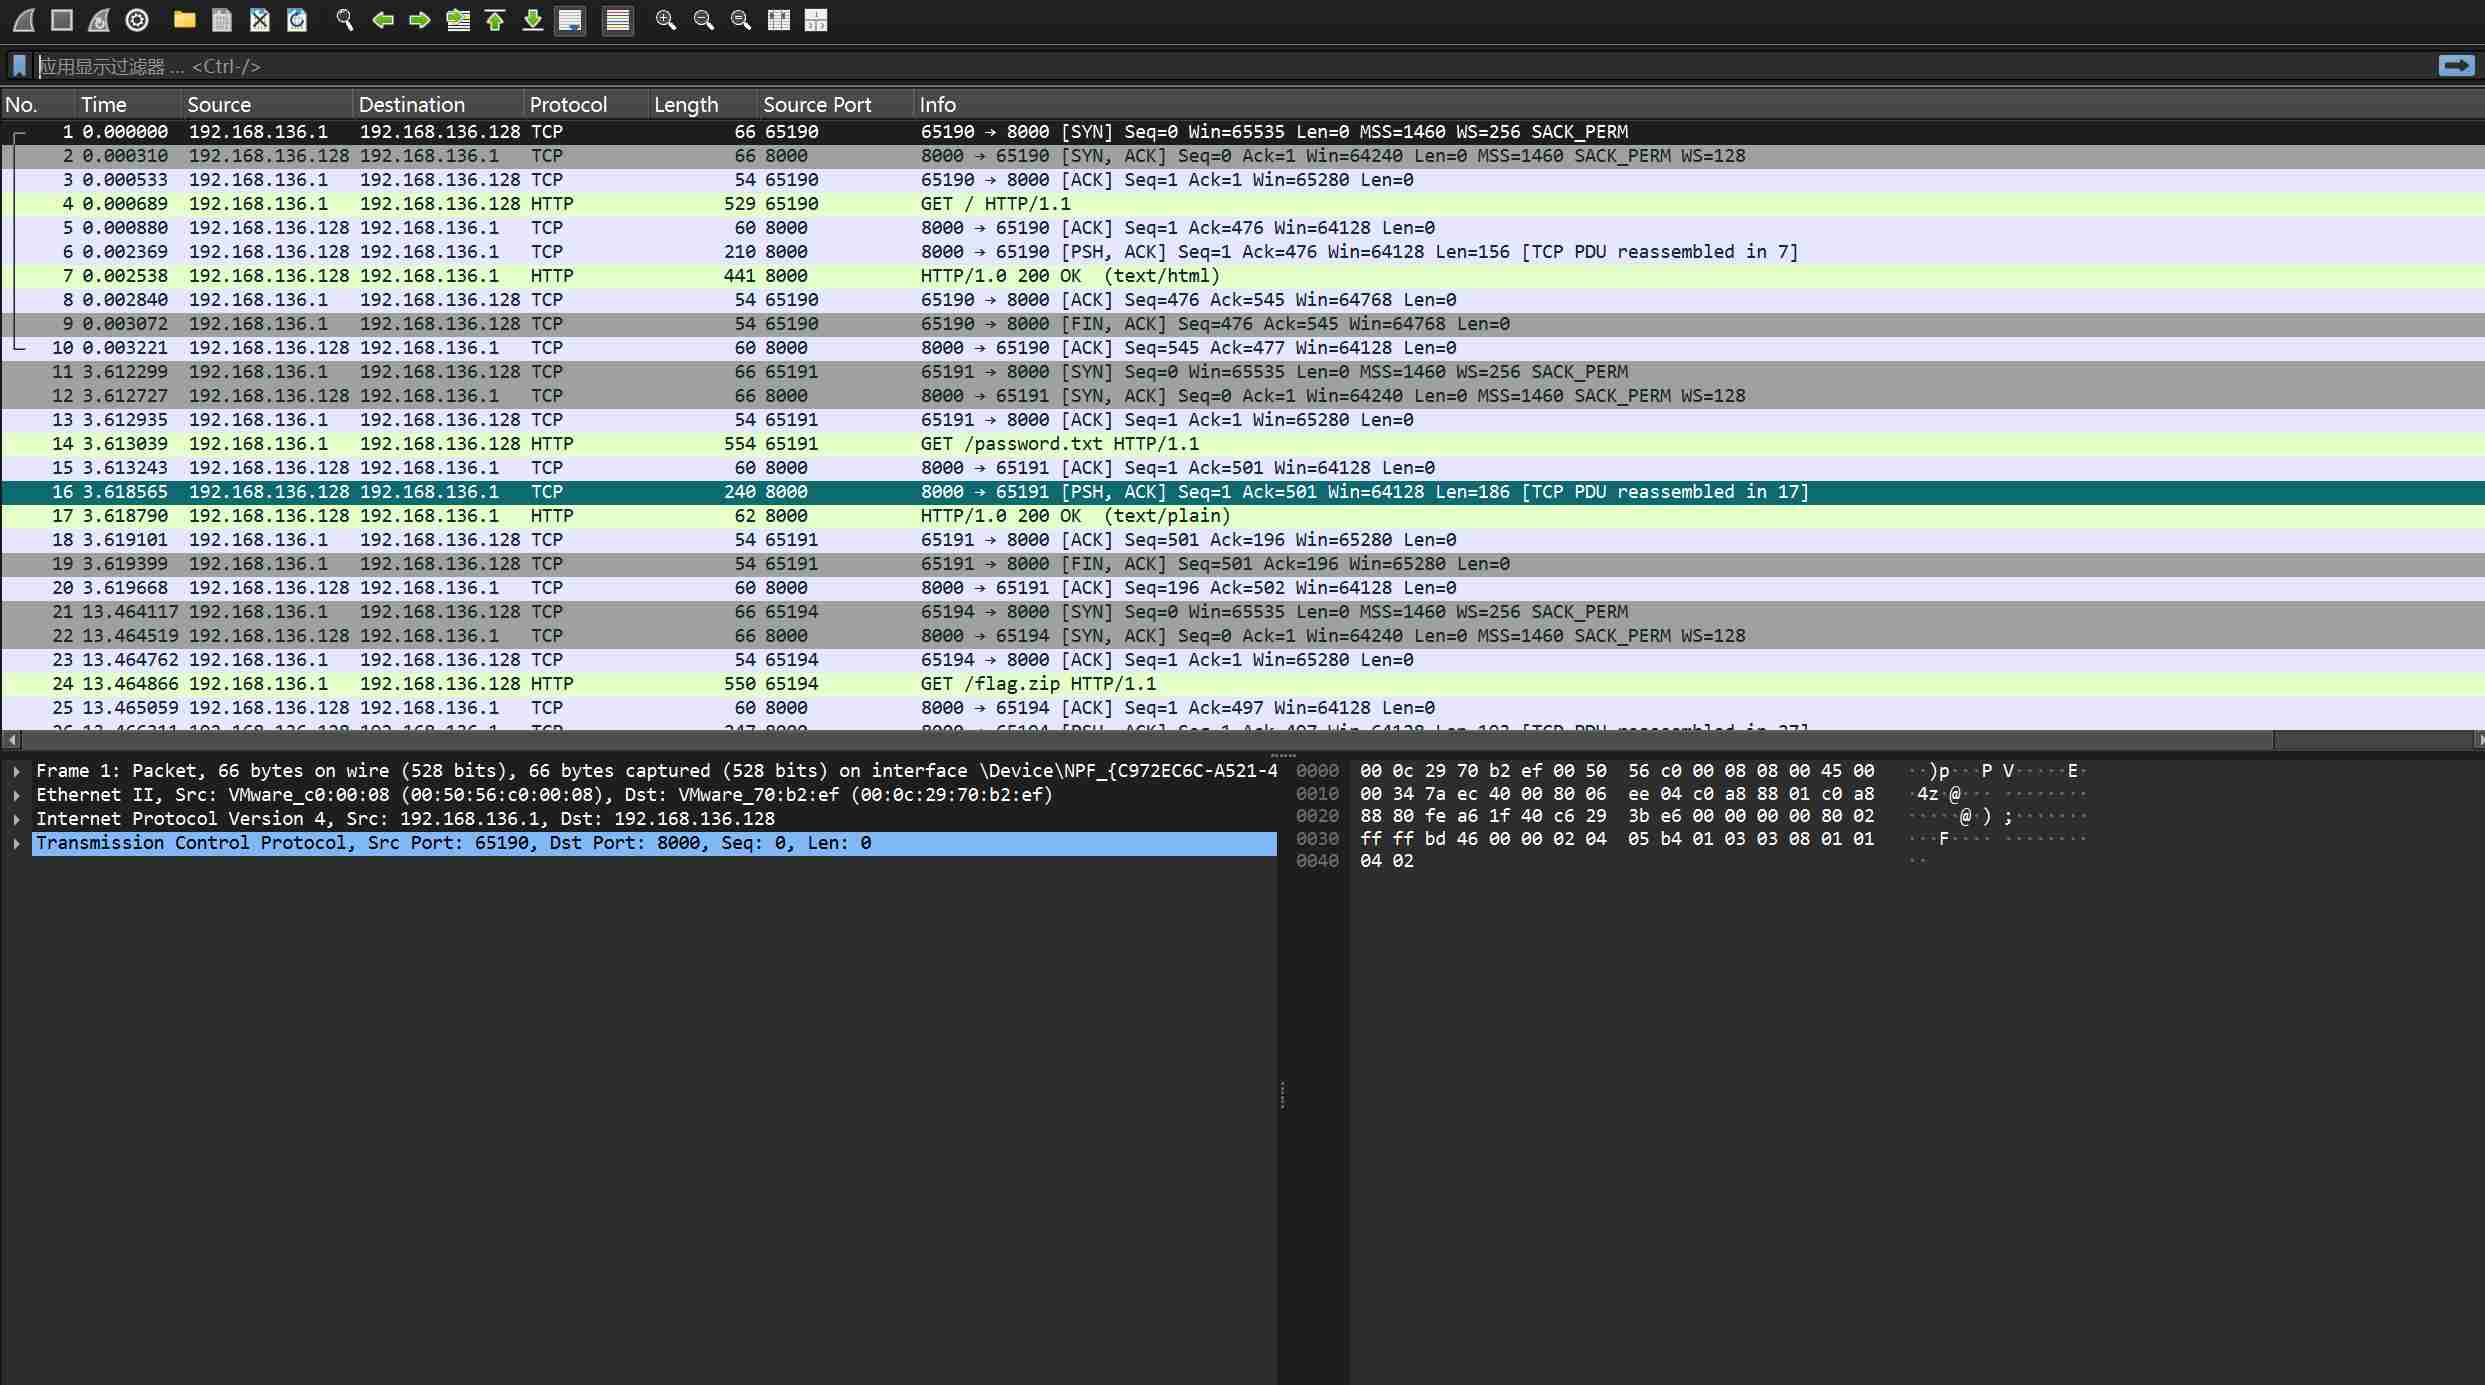
Task: Open capture options gear icon
Action: point(137,20)
